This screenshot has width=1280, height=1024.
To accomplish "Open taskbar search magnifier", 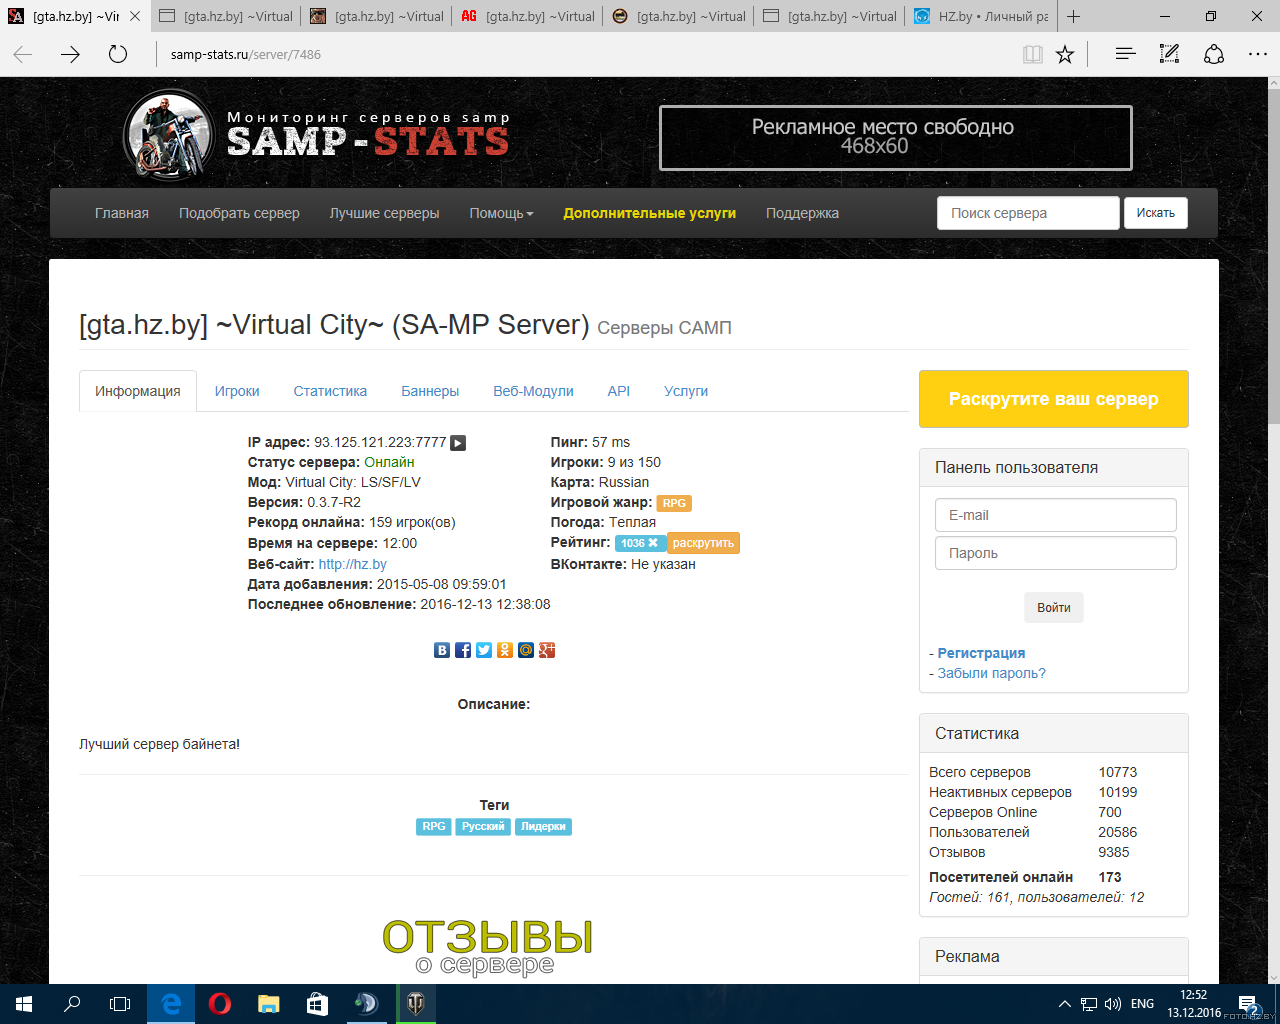I will pos(72,1004).
